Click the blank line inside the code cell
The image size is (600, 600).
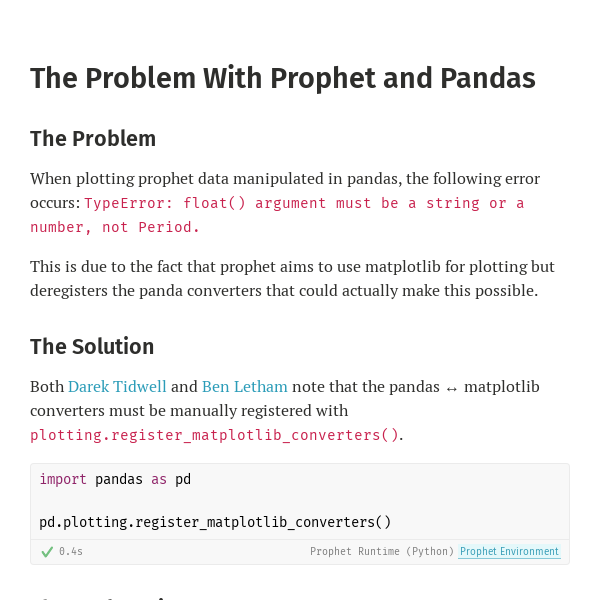[x=300, y=501]
